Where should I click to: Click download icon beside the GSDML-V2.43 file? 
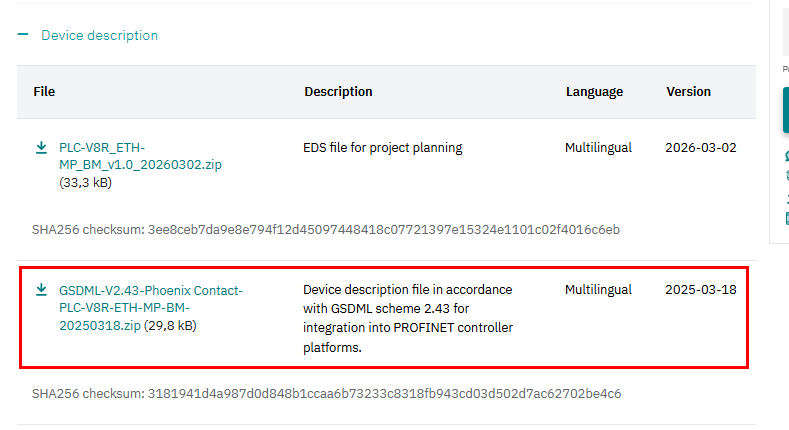point(41,290)
